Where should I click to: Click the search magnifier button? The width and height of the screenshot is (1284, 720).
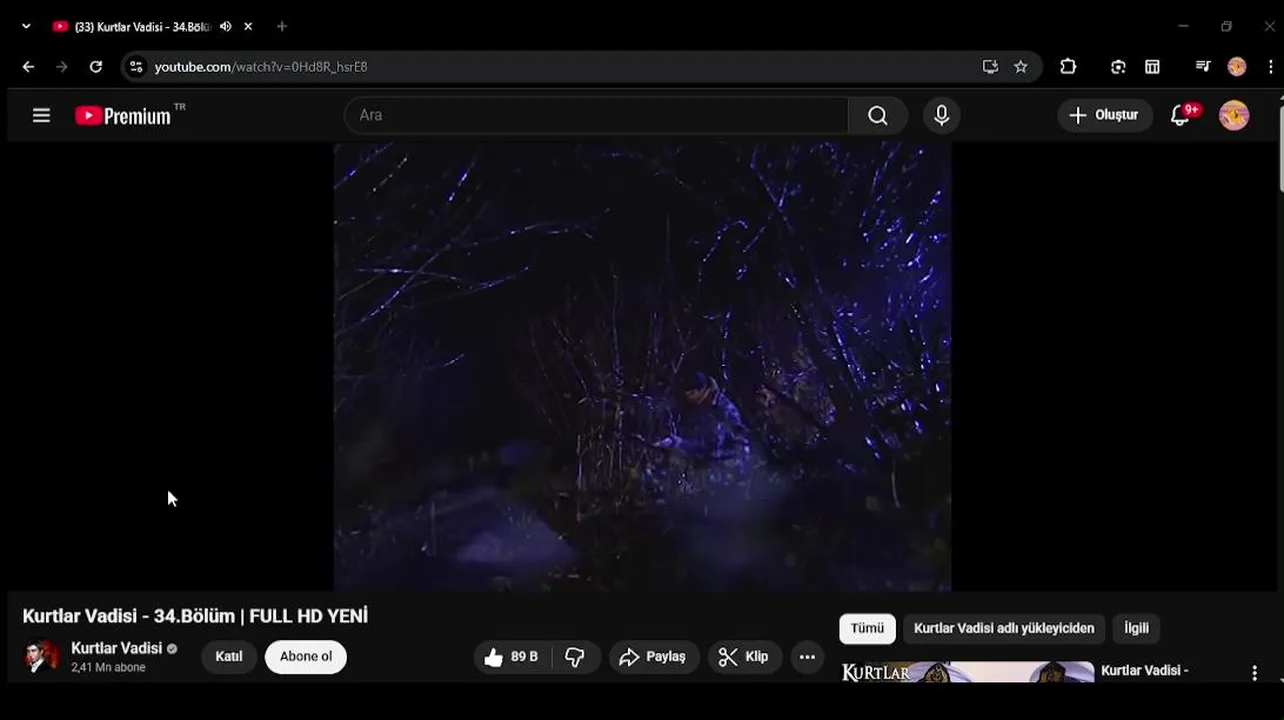coord(878,115)
